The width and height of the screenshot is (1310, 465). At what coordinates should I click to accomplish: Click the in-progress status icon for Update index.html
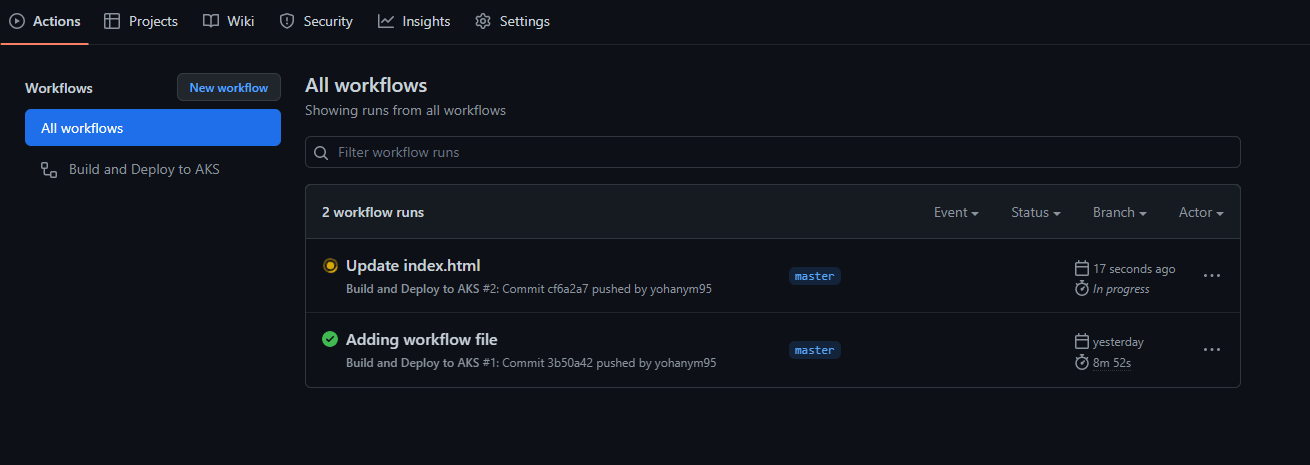[330, 266]
